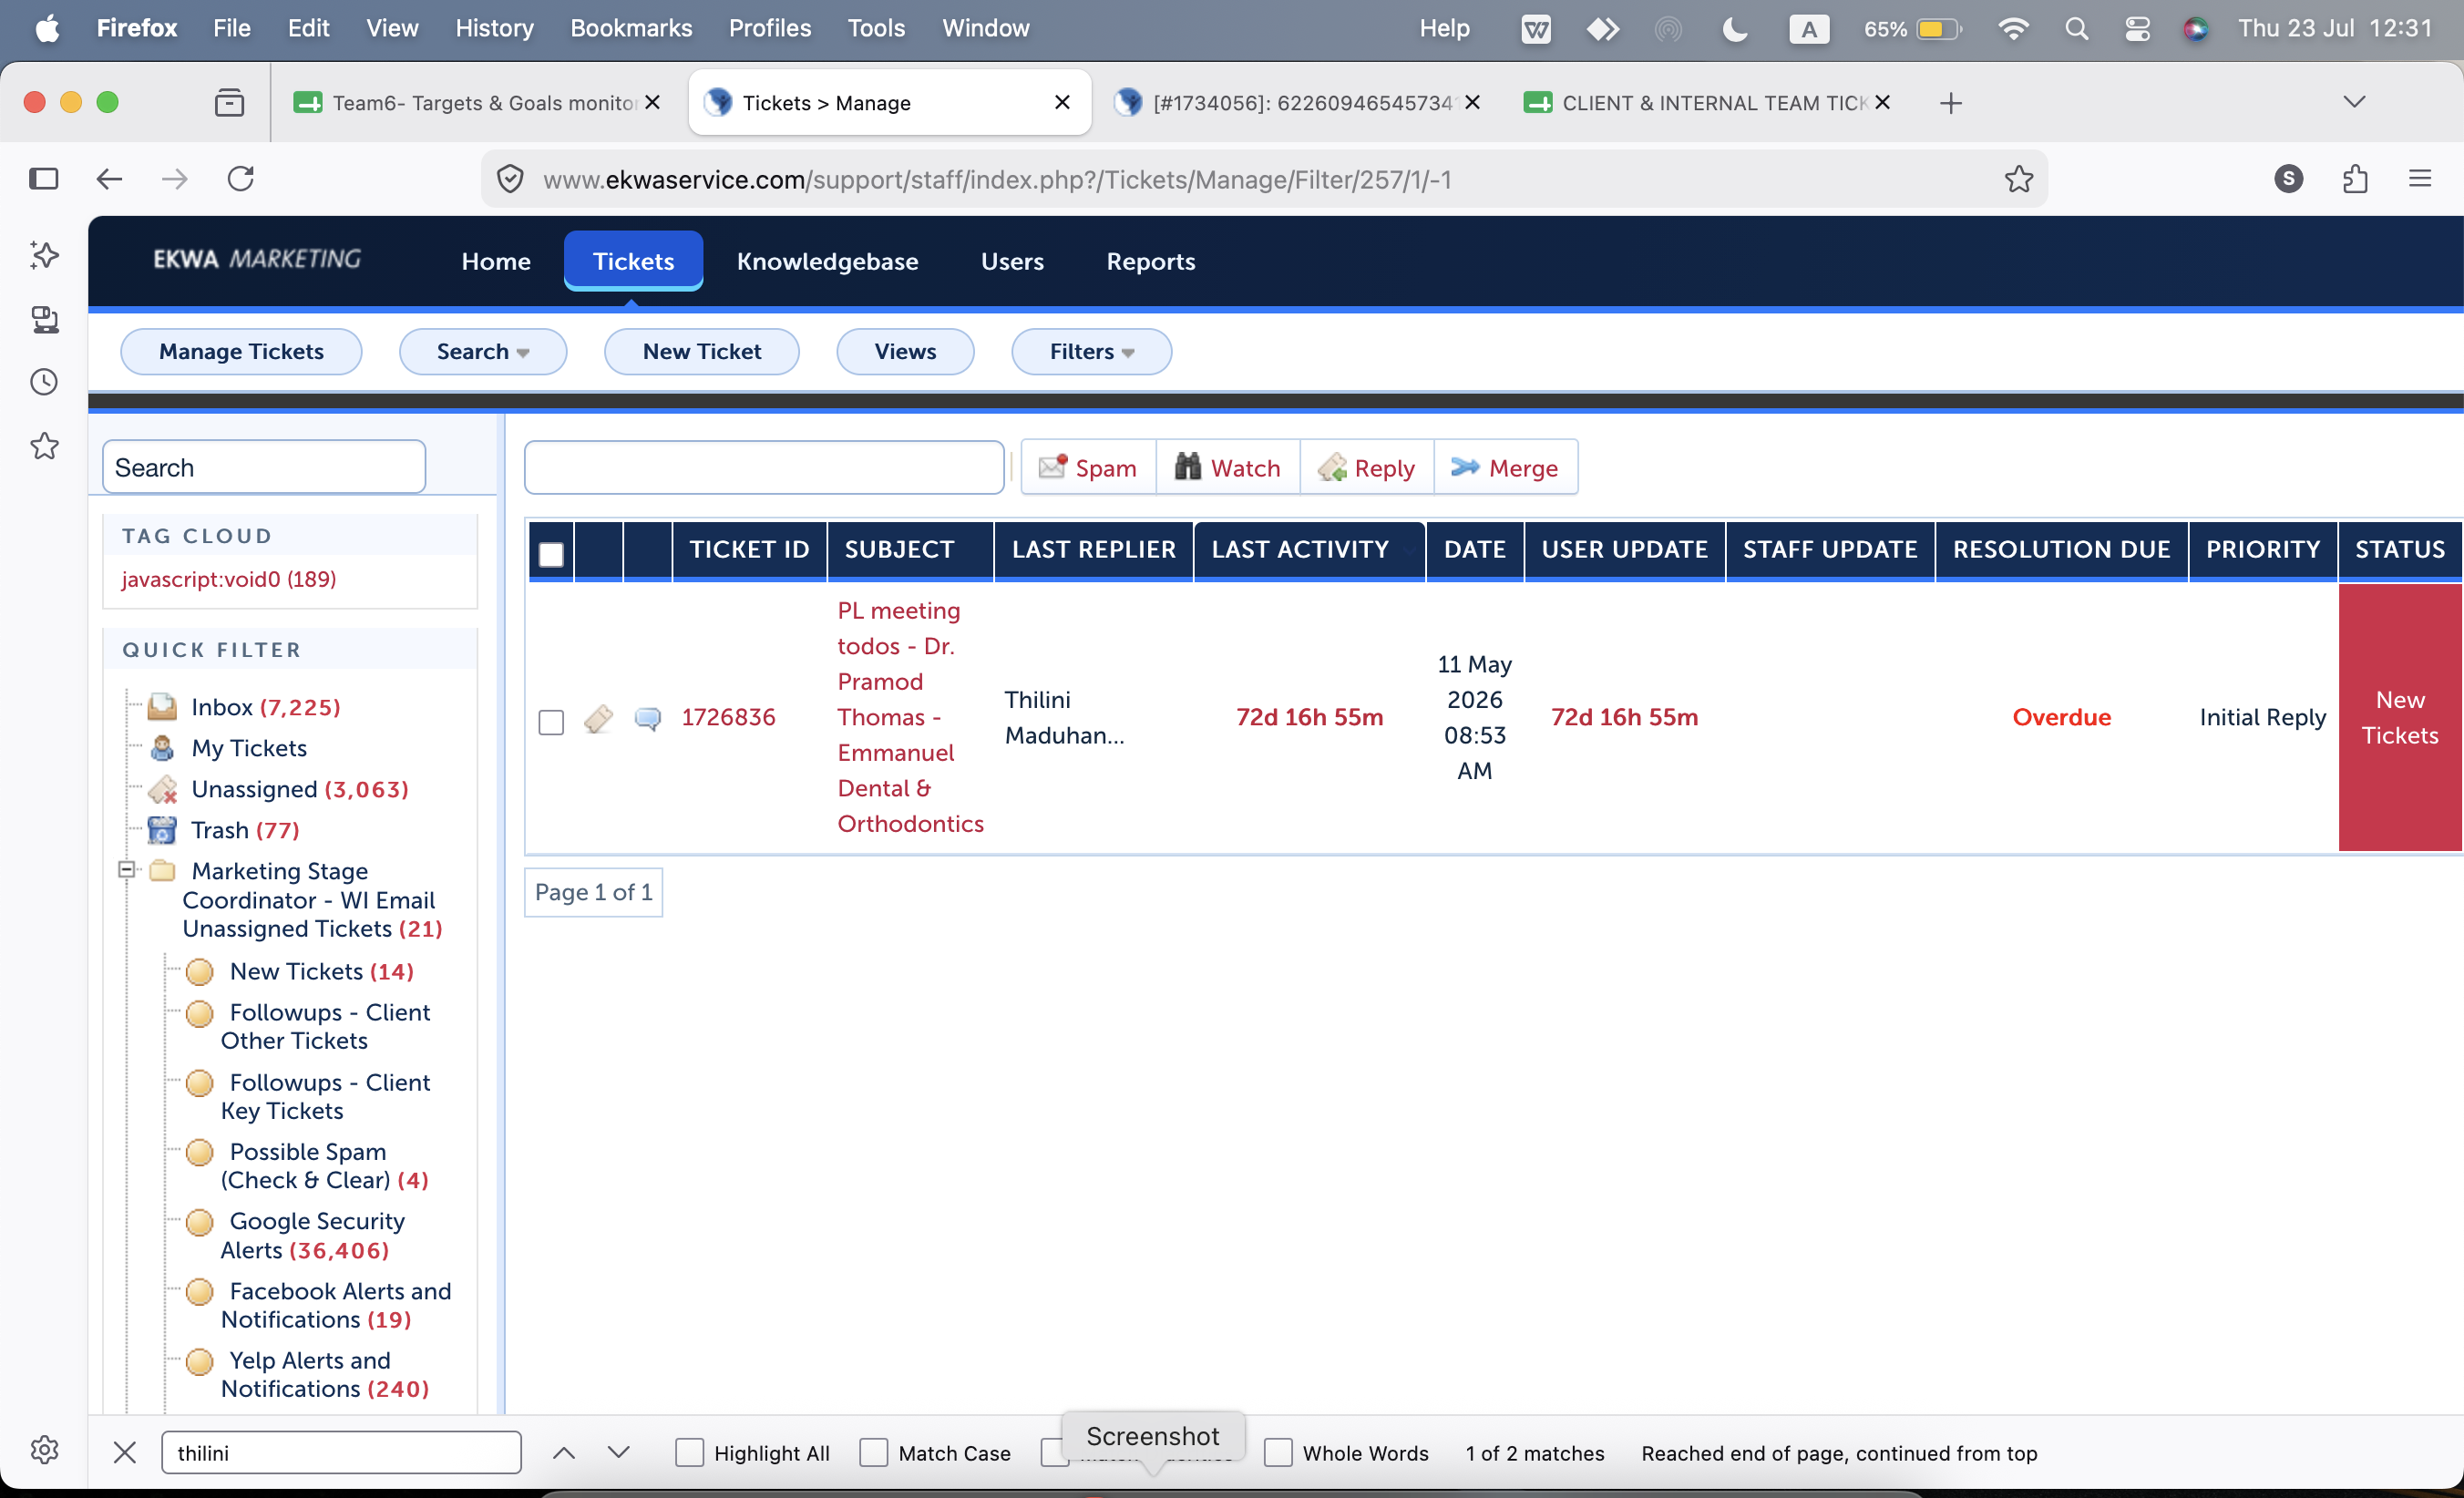Click the Yelp Alerts circle icon
Screen dimensions: 2464x1498
[200, 1360]
